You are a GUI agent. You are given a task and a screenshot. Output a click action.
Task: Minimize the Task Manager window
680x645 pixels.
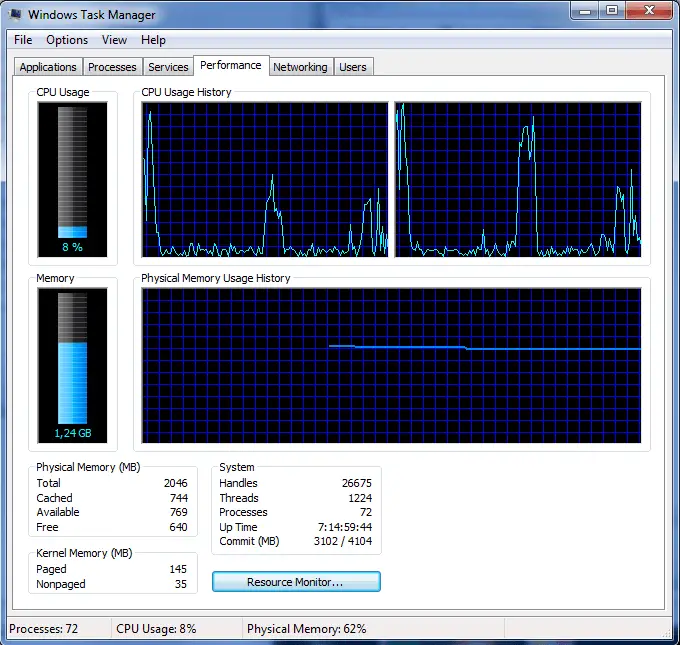click(x=585, y=10)
